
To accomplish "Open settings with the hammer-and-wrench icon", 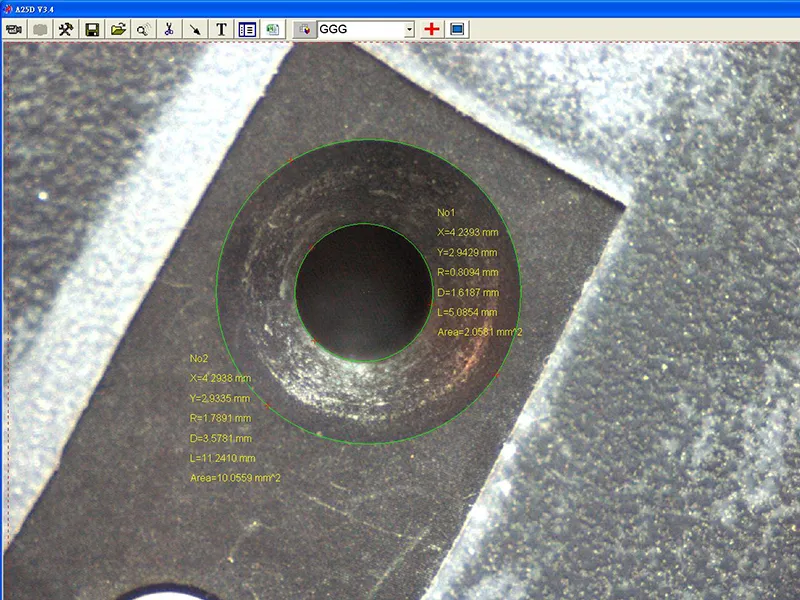I will tap(65, 30).
